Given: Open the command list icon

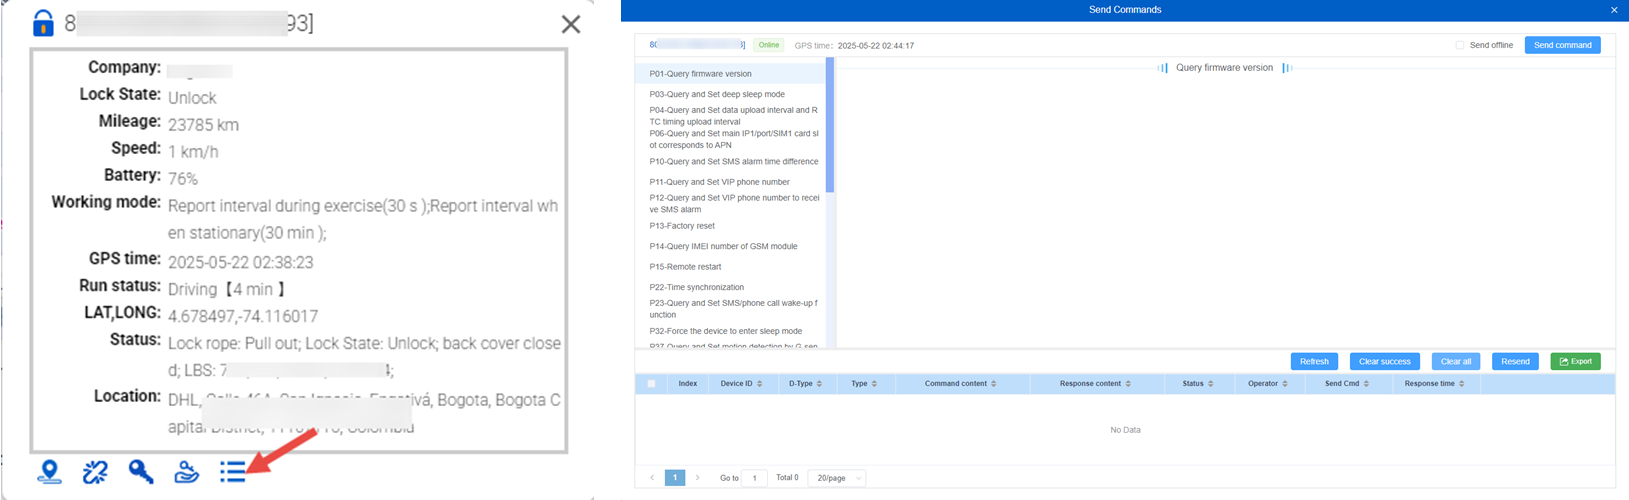Looking at the screenshot, I should tap(233, 471).
